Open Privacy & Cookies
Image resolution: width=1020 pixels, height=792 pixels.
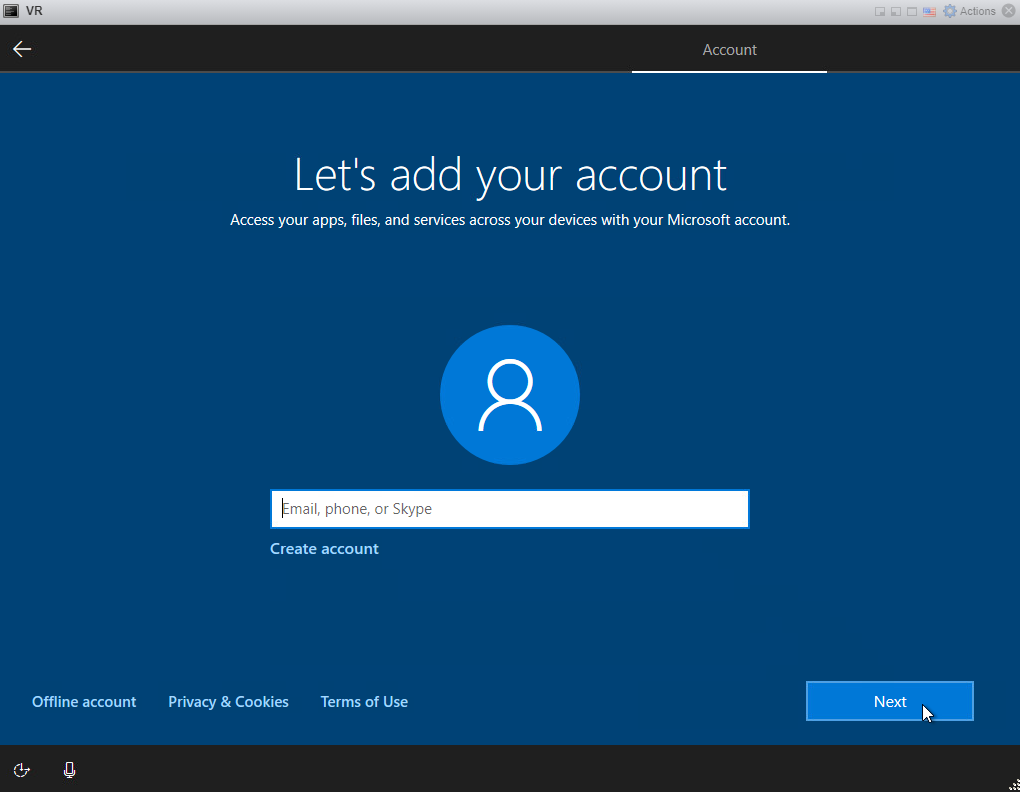pos(228,702)
